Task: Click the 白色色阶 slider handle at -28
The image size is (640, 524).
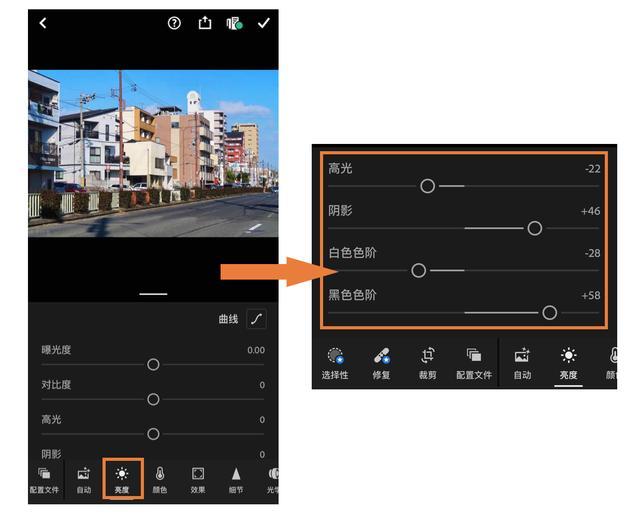Action: click(x=418, y=270)
